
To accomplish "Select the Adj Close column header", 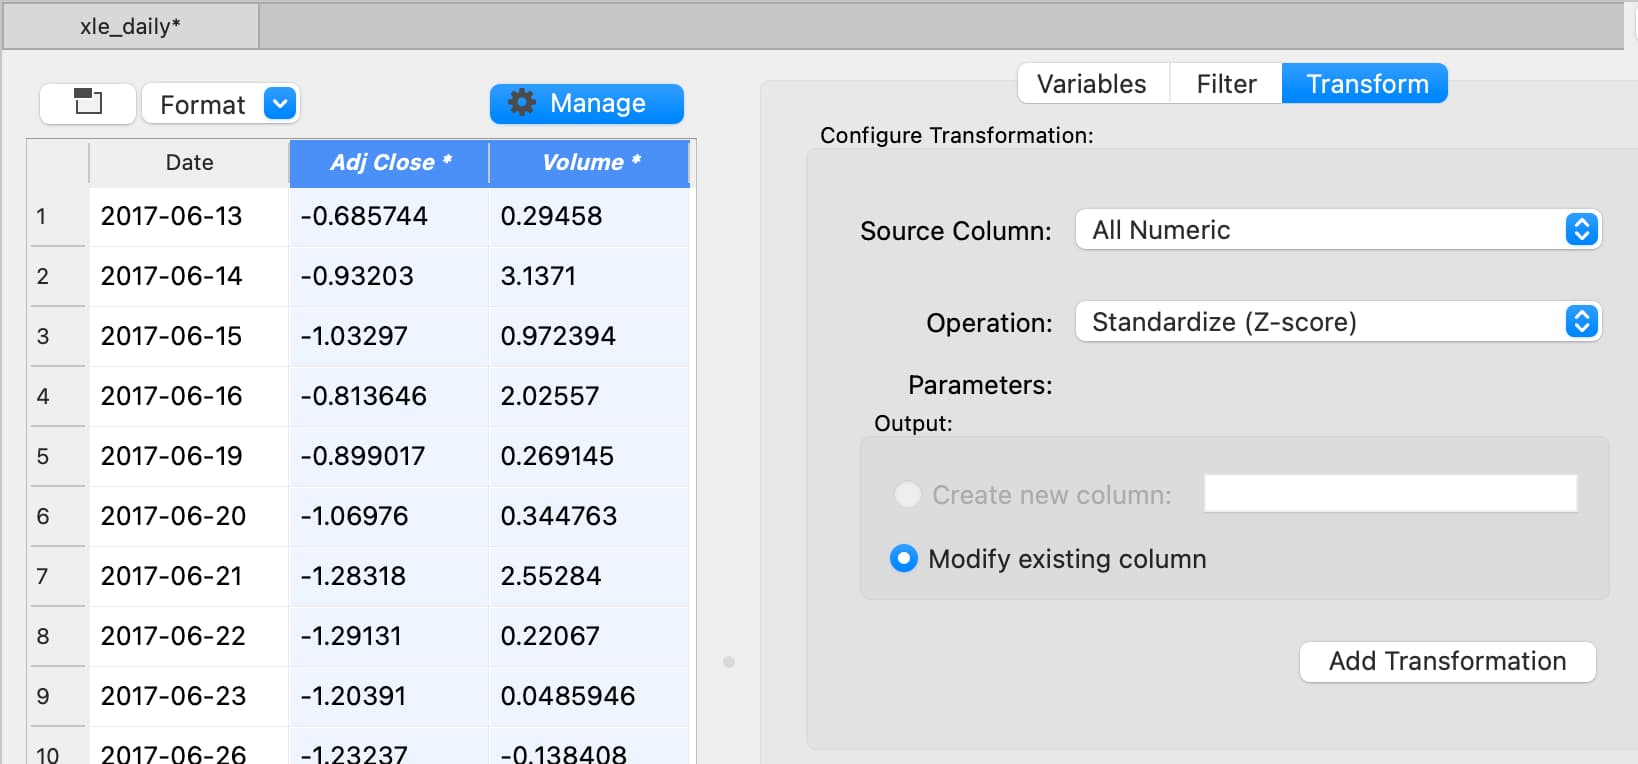I will click(x=389, y=163).
